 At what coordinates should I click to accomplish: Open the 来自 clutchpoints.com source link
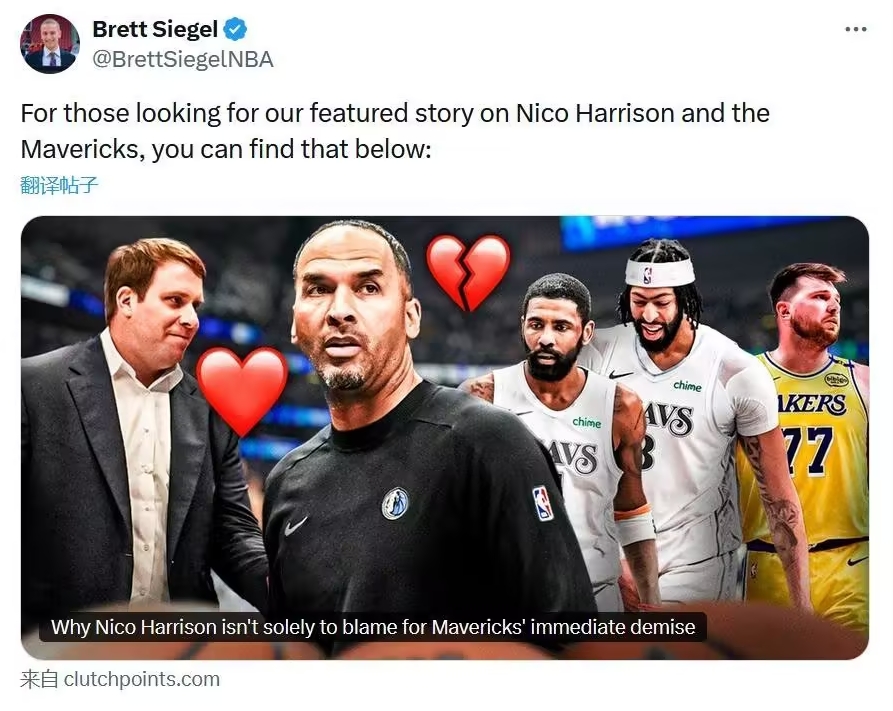[120, 679]
